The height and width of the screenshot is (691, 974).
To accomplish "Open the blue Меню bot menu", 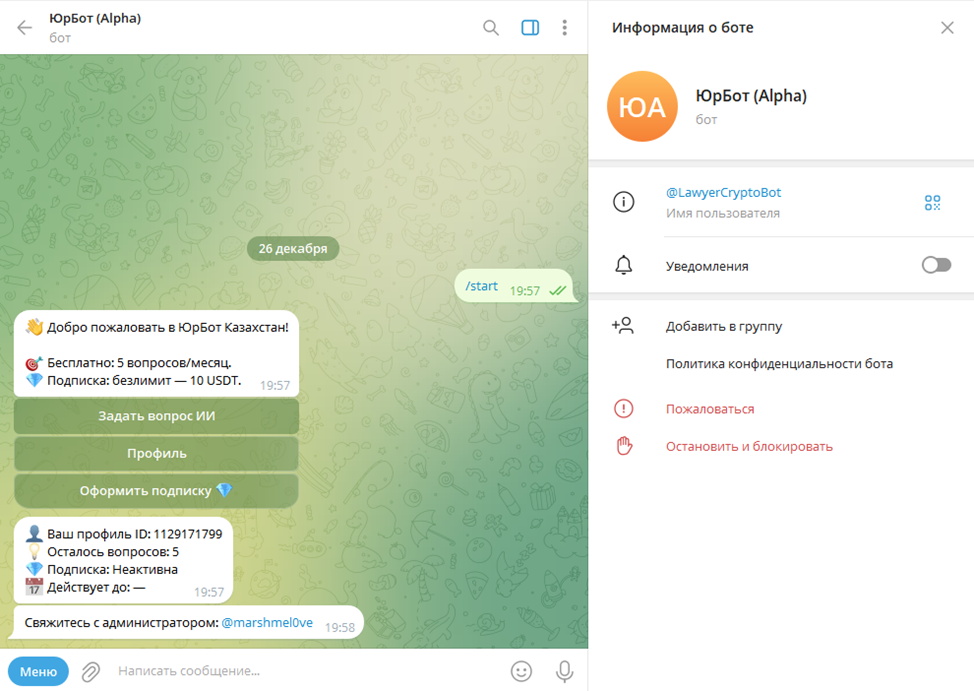I will (x=39, y=672).
